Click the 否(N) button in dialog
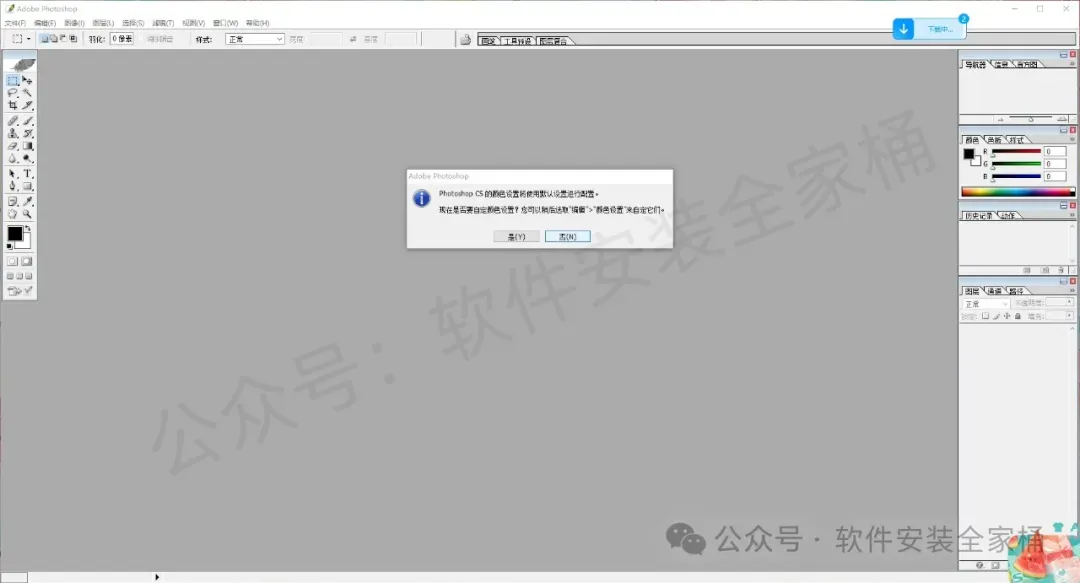Viewport: 1080px width, 583px height. [x=568, y=236]
